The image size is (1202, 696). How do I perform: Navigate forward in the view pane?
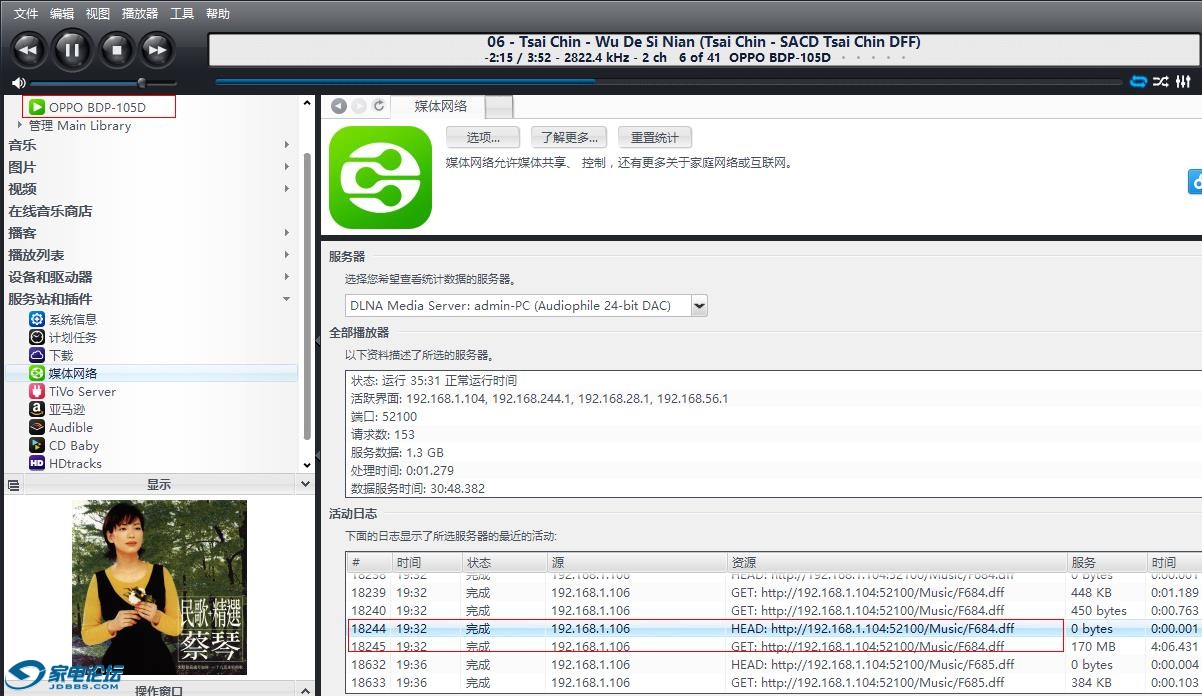358,106
